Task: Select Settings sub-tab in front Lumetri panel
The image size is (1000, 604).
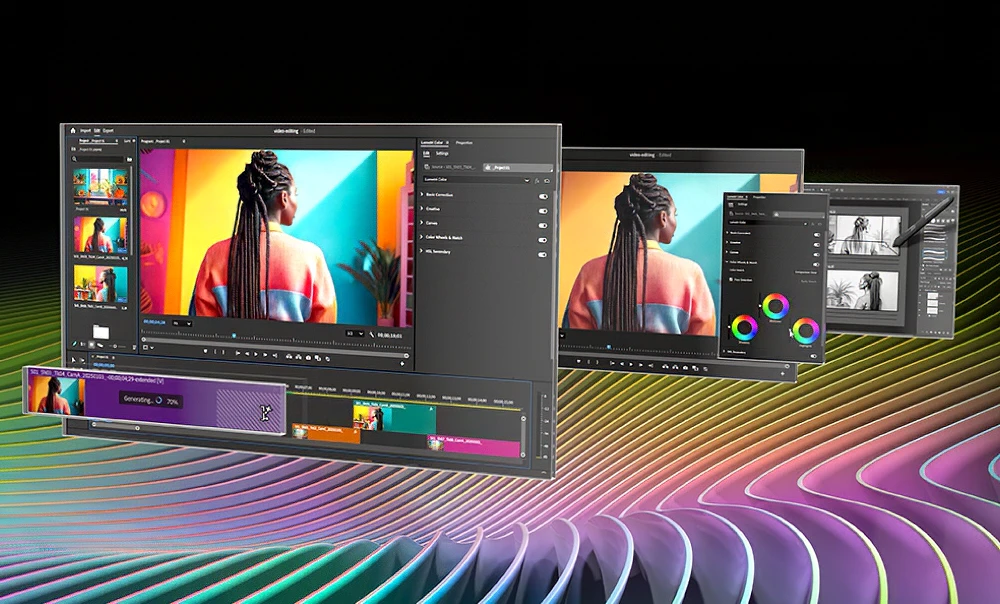Action: (x=442, y=153)
